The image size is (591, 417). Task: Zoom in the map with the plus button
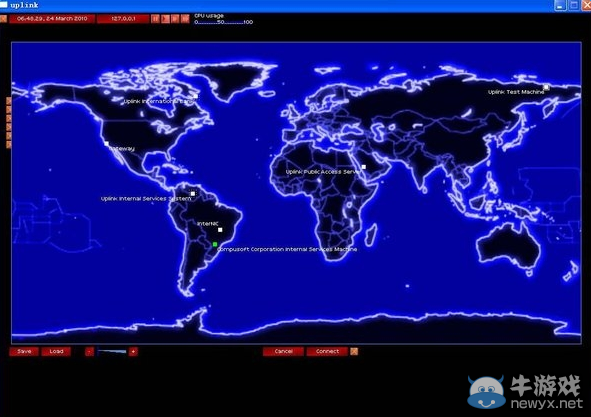(x=133, y=352)
